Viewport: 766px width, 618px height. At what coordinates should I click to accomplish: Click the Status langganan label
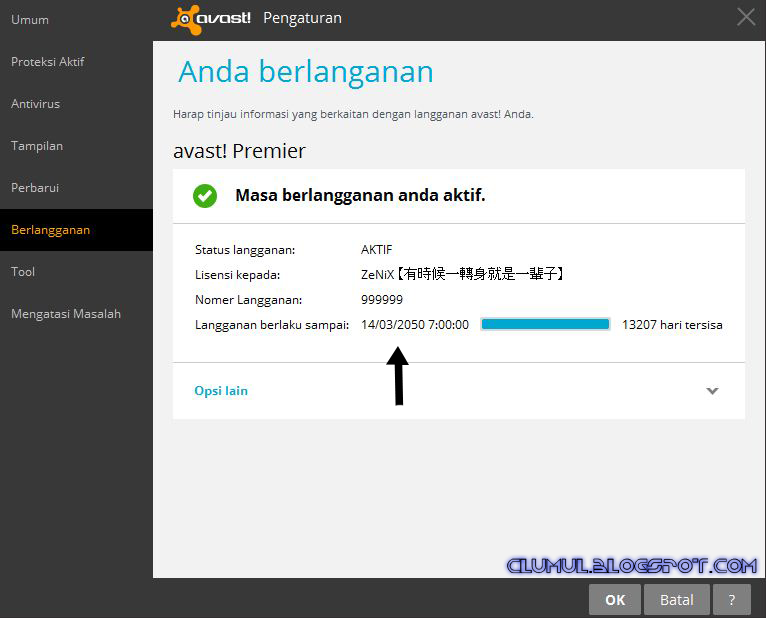click(x=245, y=250)
